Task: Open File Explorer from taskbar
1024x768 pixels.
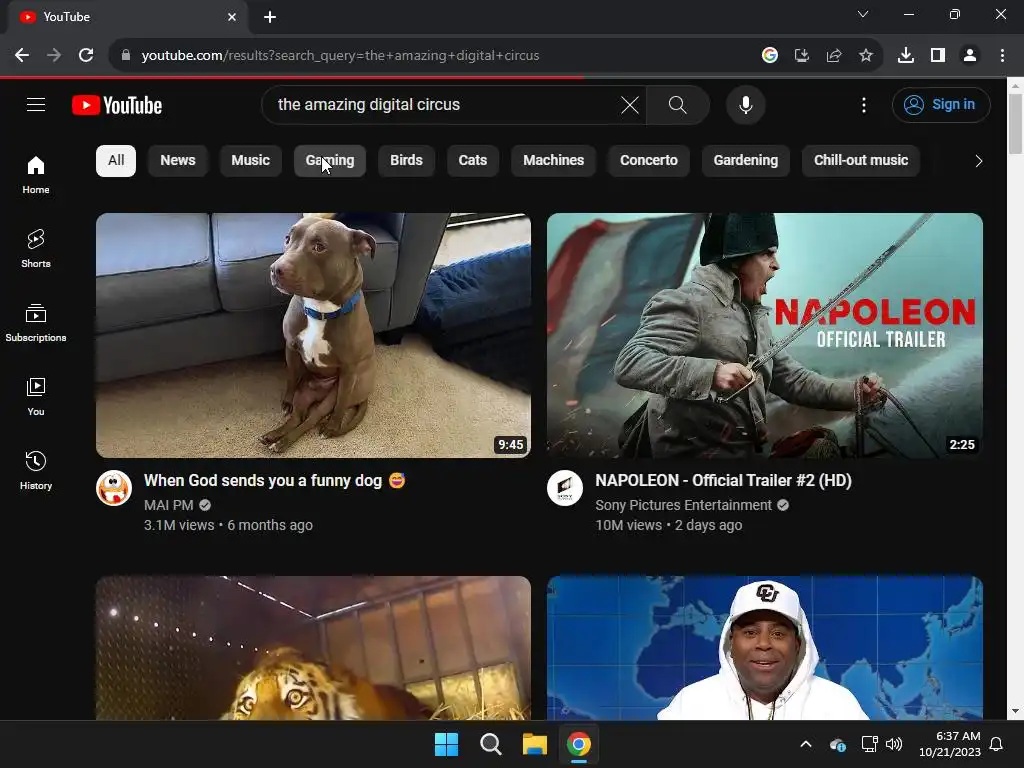Action: 535,744
